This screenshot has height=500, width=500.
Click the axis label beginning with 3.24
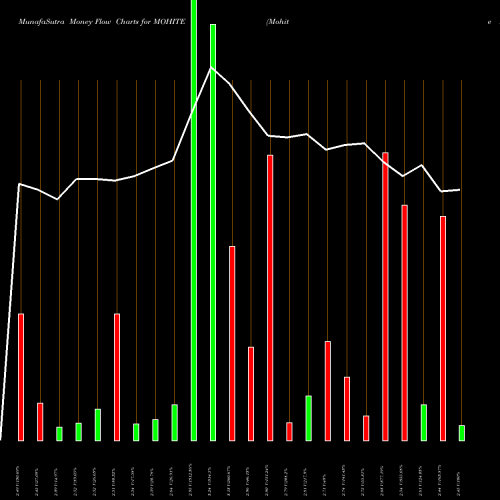209,482
